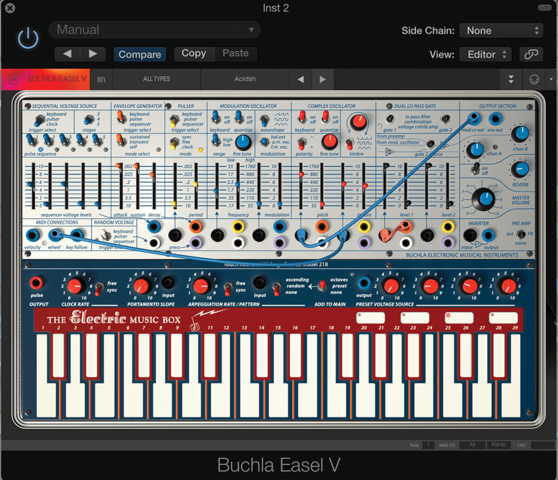558x480 pixels.
Task: Flip complex oscillator quantize on/off switch
Action: point(325,118)
